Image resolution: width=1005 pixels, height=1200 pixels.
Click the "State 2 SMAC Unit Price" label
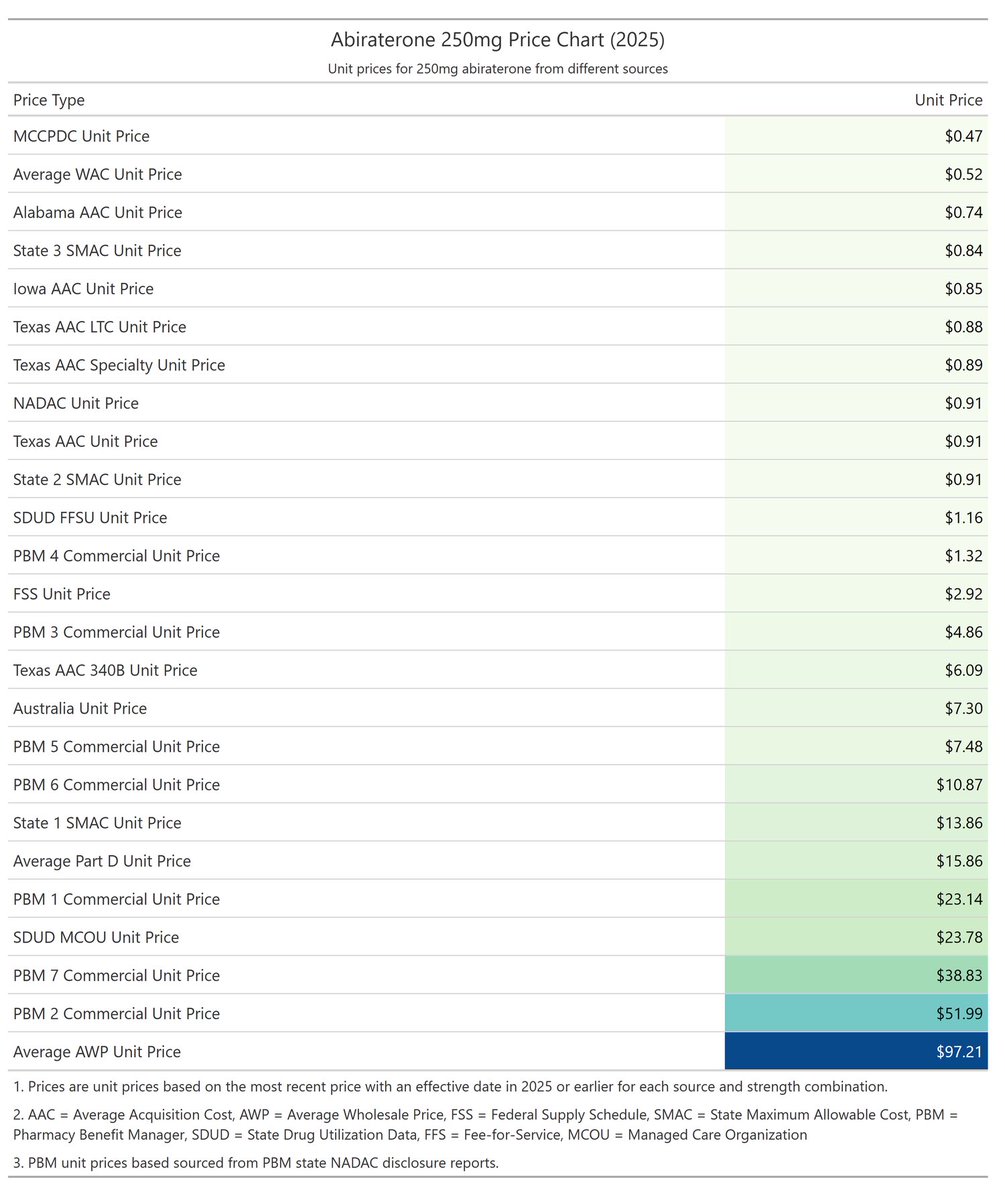click(97, 479)
